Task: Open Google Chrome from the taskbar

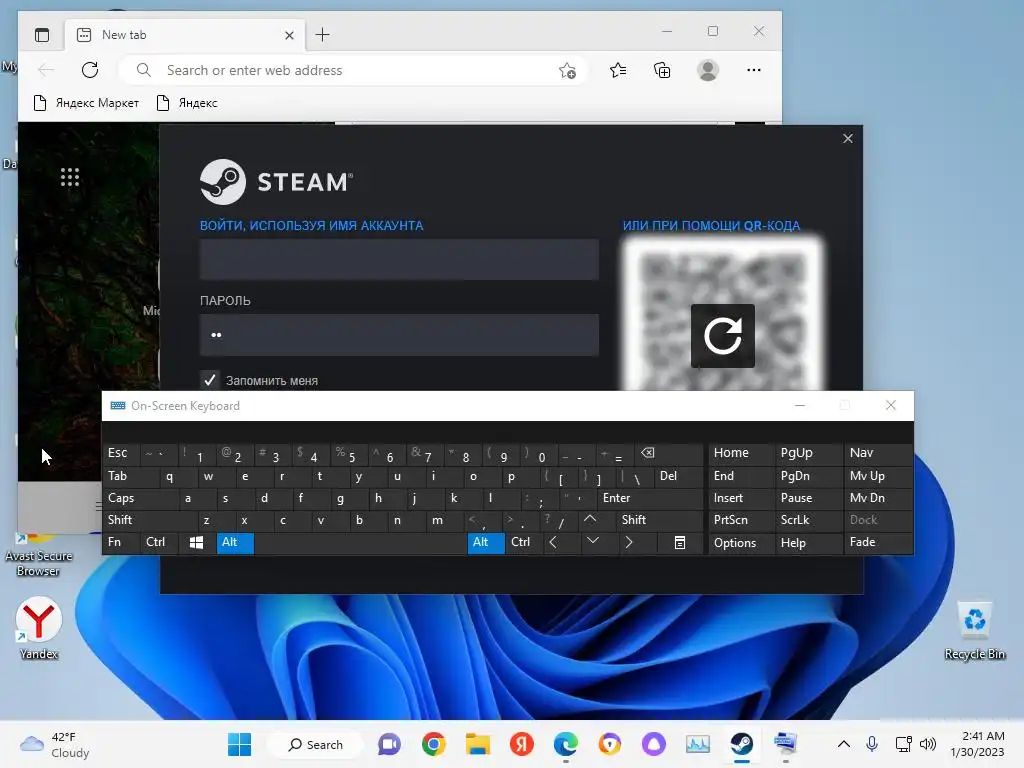Action: tap(434, 744)
